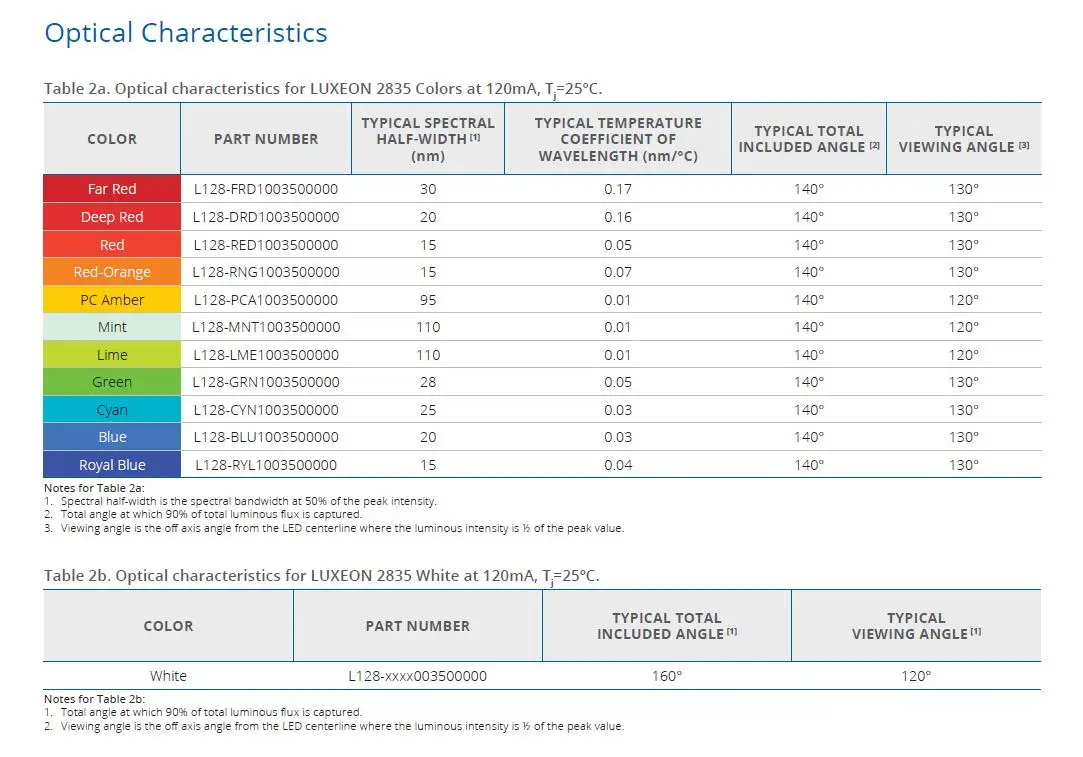Select the PC Amber color swatch
This screenshot has width=1083, height=757.
click(112, 300)
